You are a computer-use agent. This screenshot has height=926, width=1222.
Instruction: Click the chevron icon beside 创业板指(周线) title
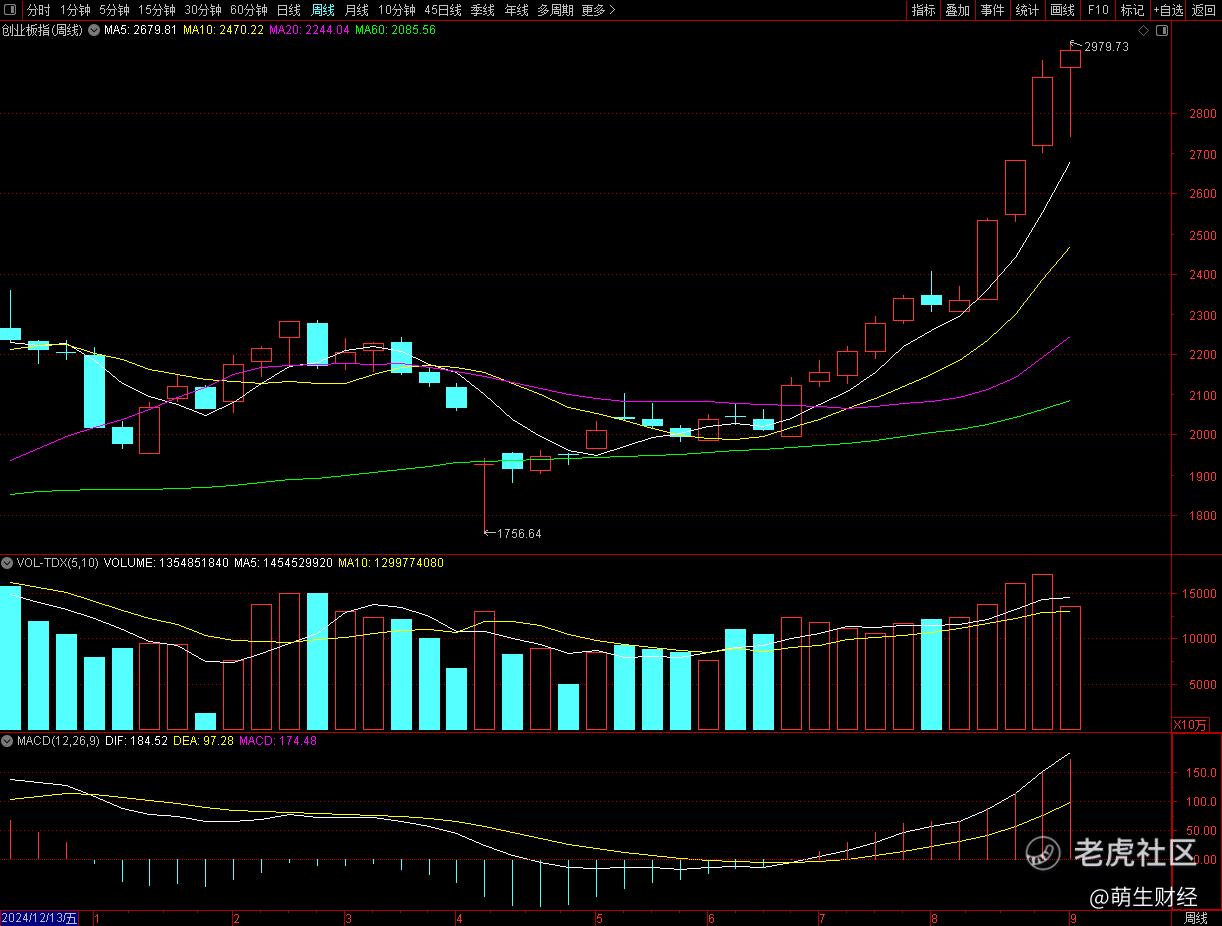pyautogui.click(x=93, y=30)
